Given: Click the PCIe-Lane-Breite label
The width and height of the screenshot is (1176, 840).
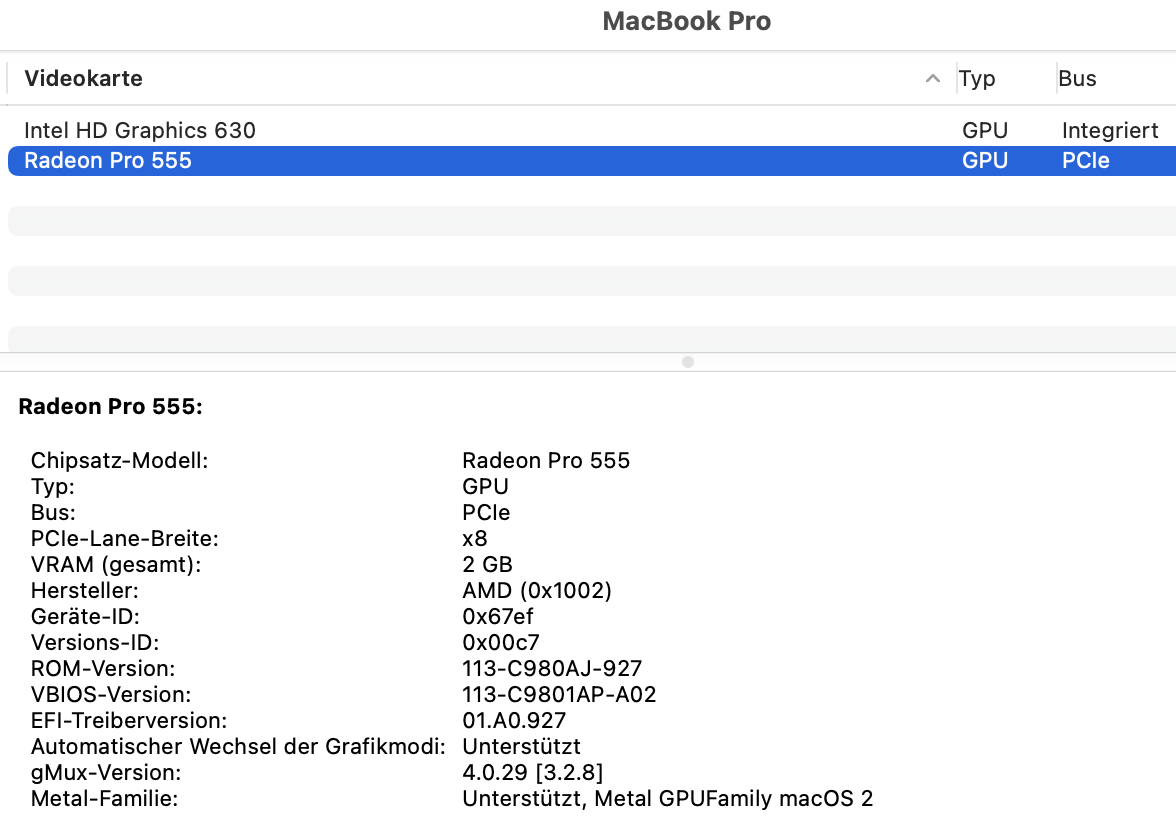Looking at the screenshot, I should pyautogui.click(x=124, y=538).
